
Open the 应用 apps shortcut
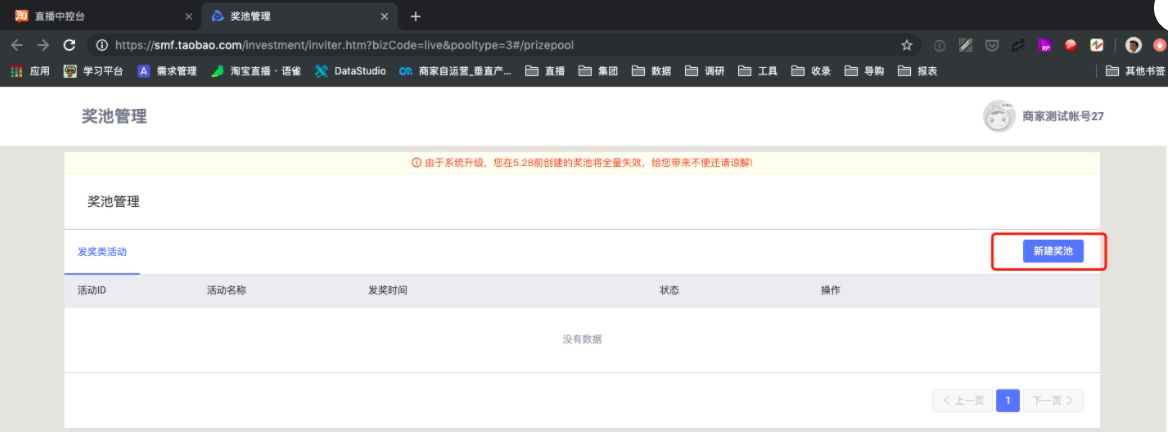pos(30,72)
